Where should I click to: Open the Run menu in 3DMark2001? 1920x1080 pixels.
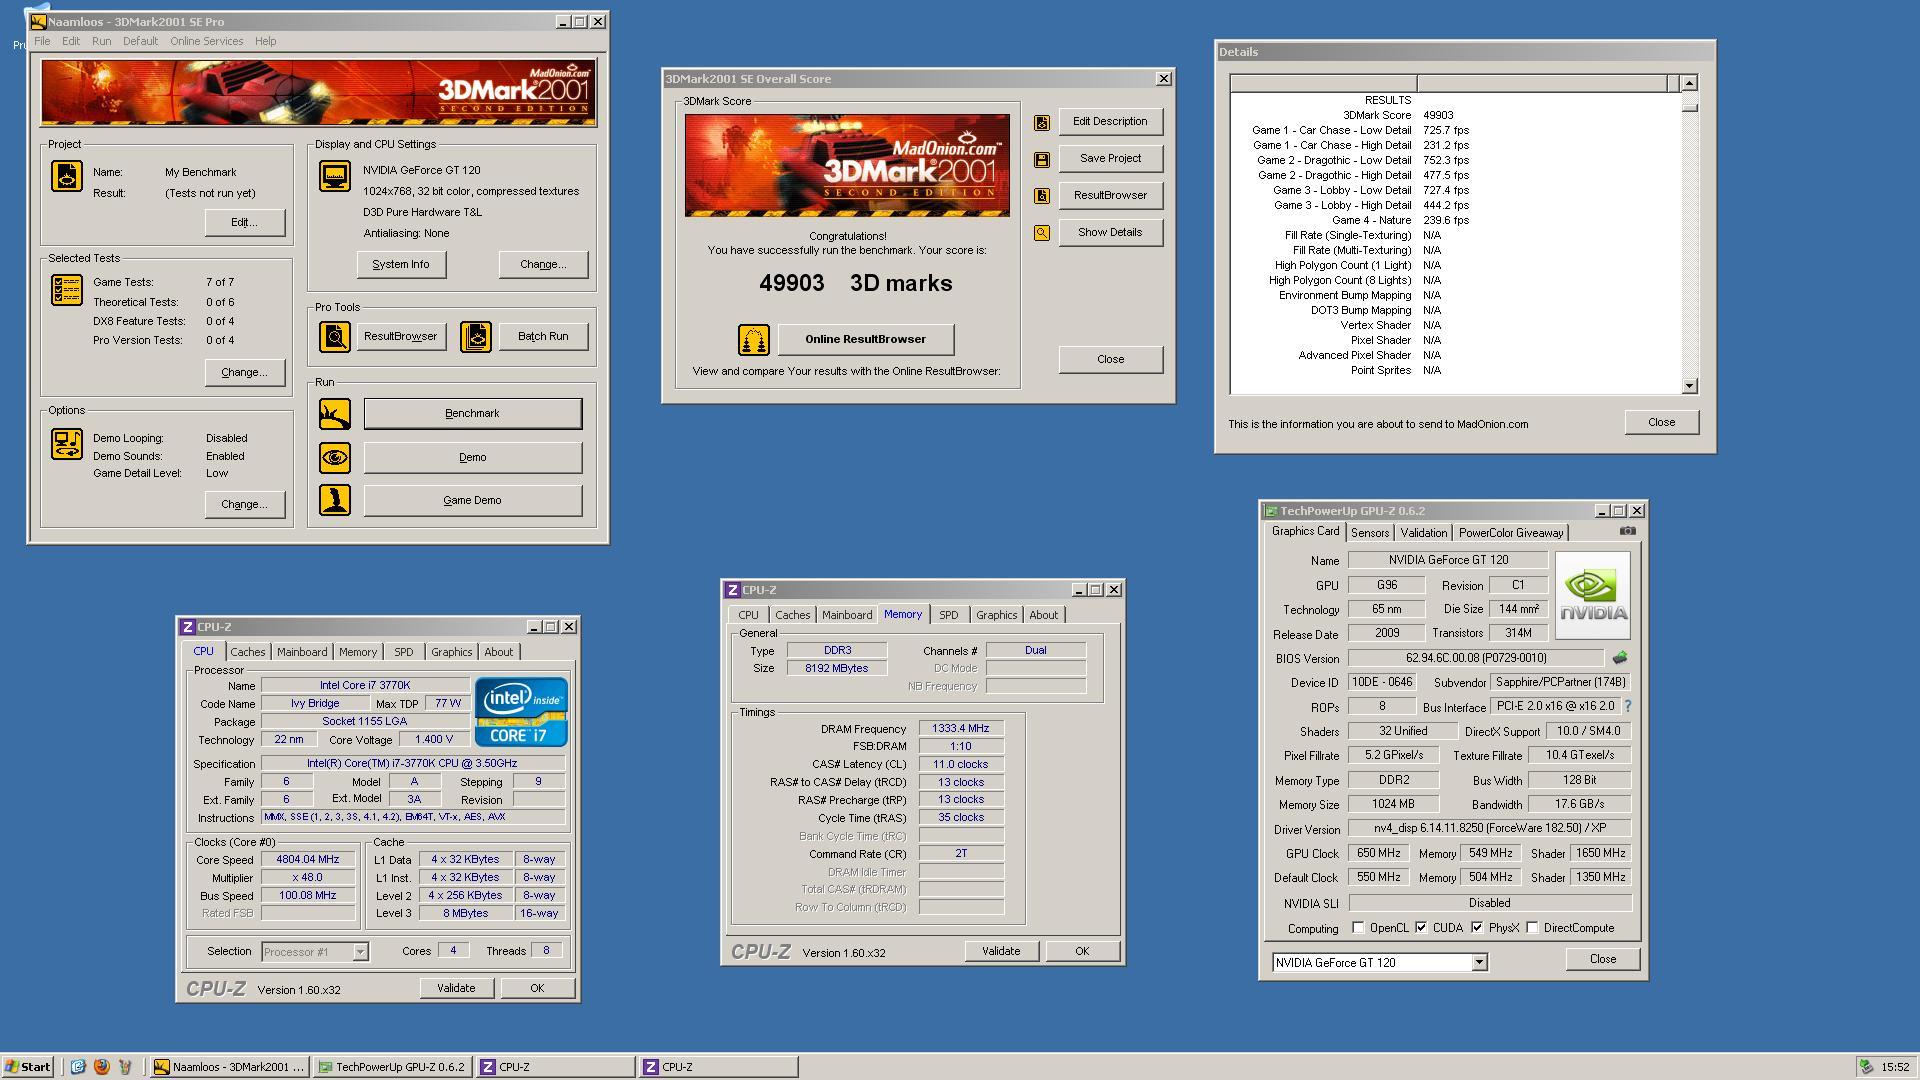point(102,41)
